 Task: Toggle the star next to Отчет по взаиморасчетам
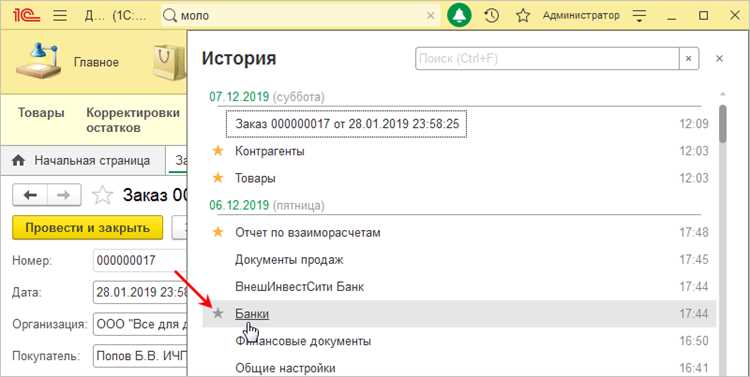coord(218,233)
